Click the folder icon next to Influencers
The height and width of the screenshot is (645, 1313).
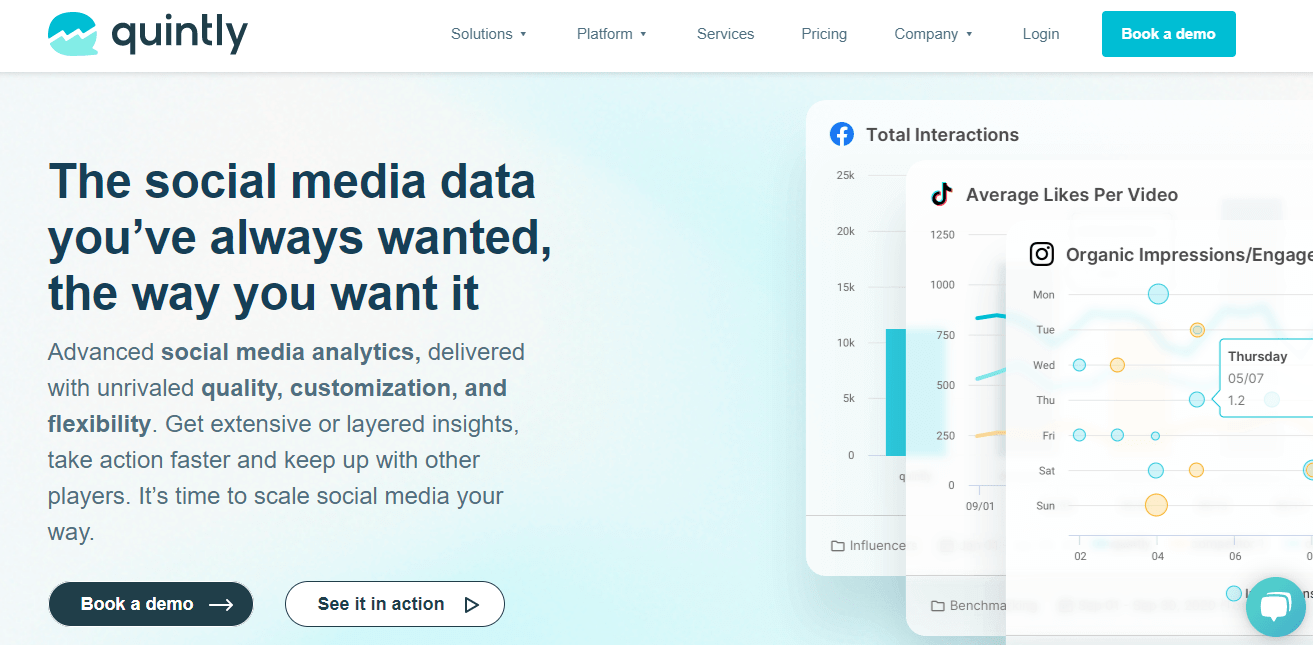[838, 546]
